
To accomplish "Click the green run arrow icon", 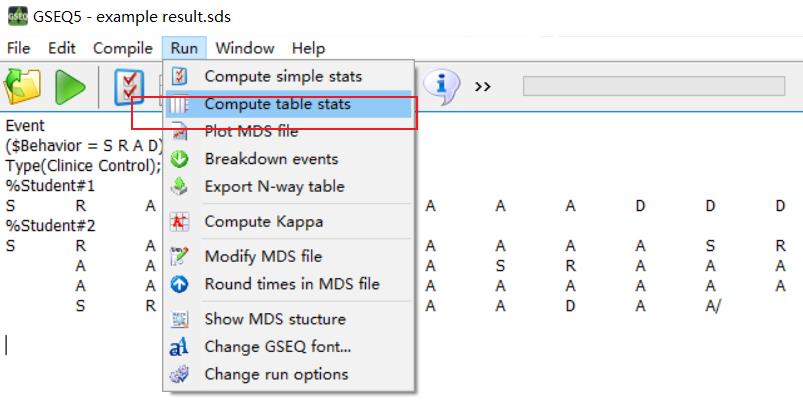I will click(x=70, y=87).
